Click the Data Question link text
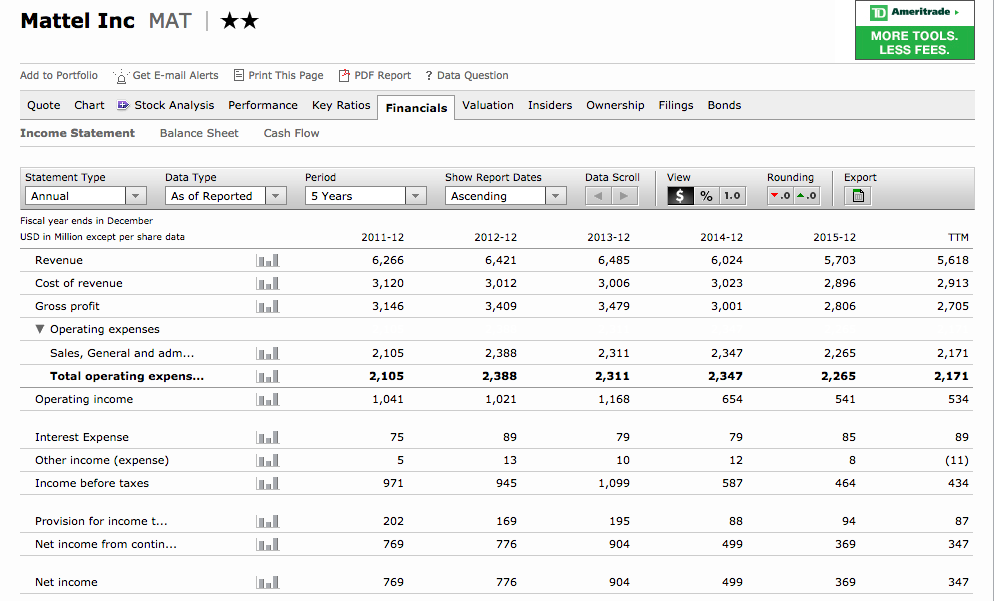Screen dimensions: 994x601 click(473, 75)
